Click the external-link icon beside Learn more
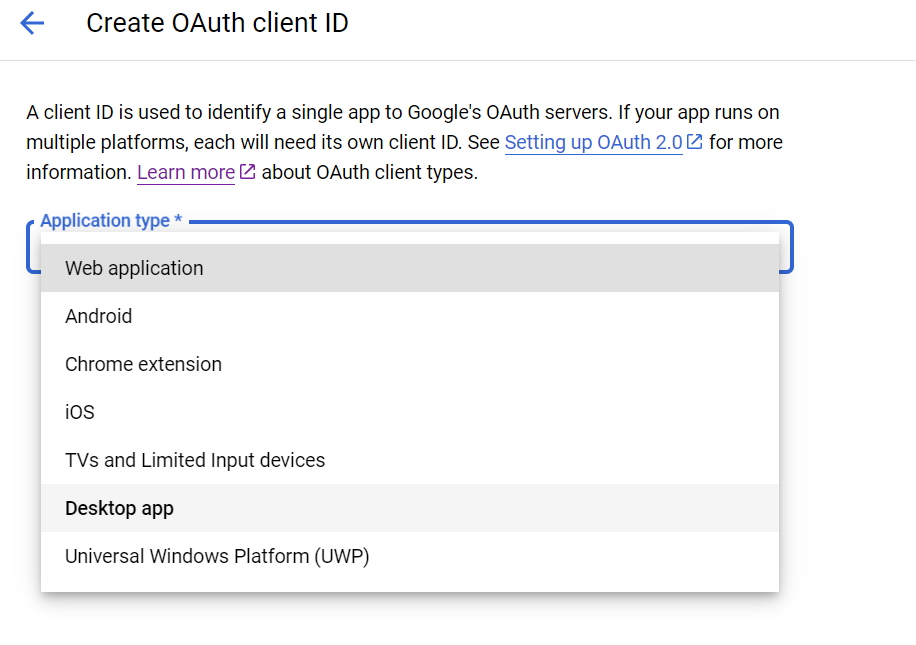 pos(248,172)
